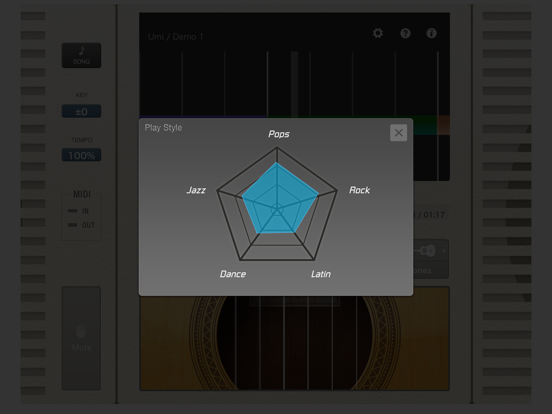Open the info icon
The width and height of the screenshot is (552, 414).
coord(432,33)
